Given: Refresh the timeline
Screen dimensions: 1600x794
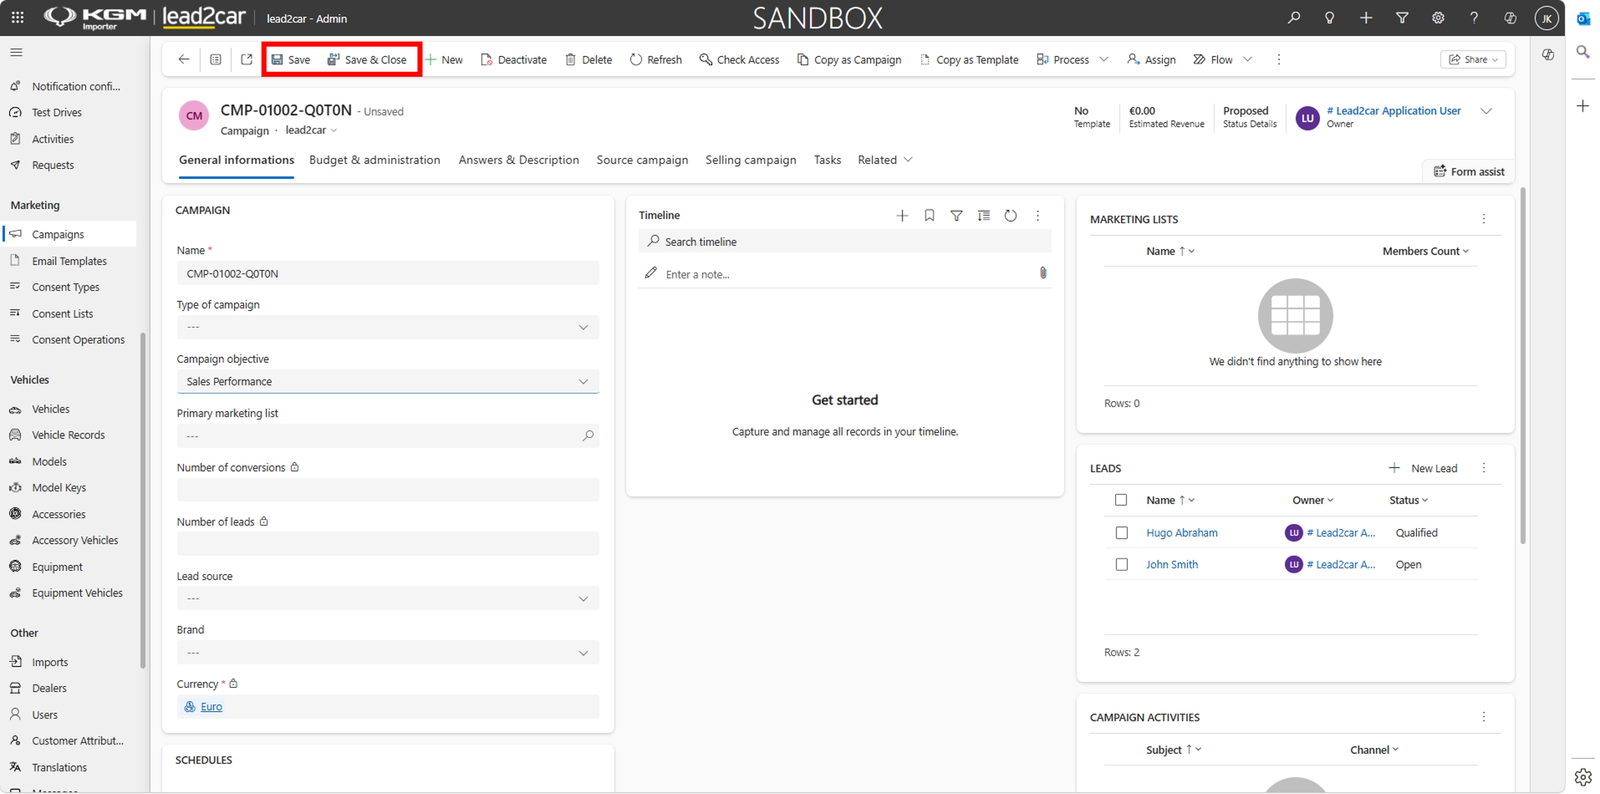Looking at the screenshot, I should 1011,215.
